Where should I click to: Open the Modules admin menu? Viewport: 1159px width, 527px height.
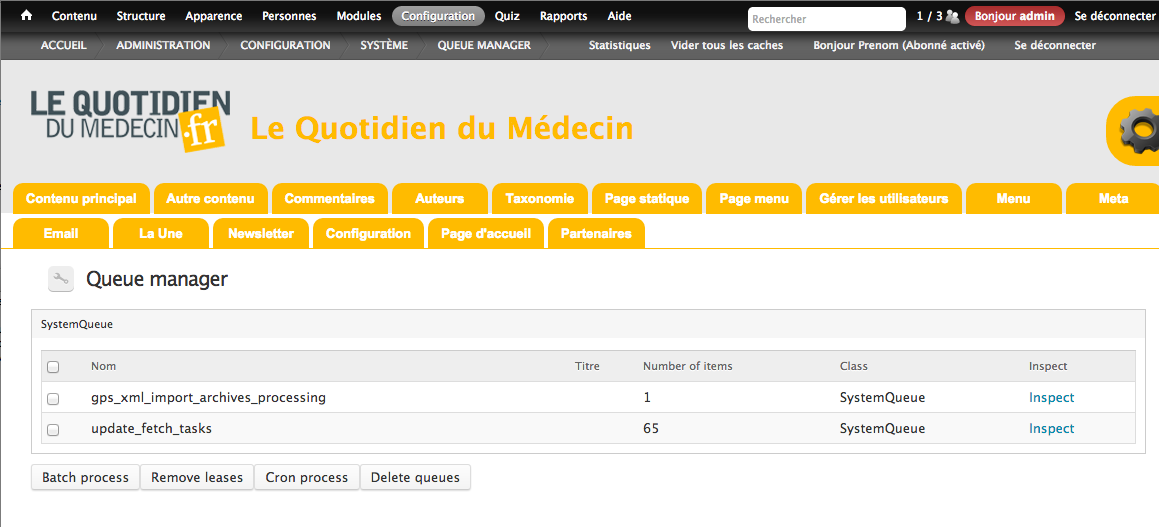tap(358, 16)
